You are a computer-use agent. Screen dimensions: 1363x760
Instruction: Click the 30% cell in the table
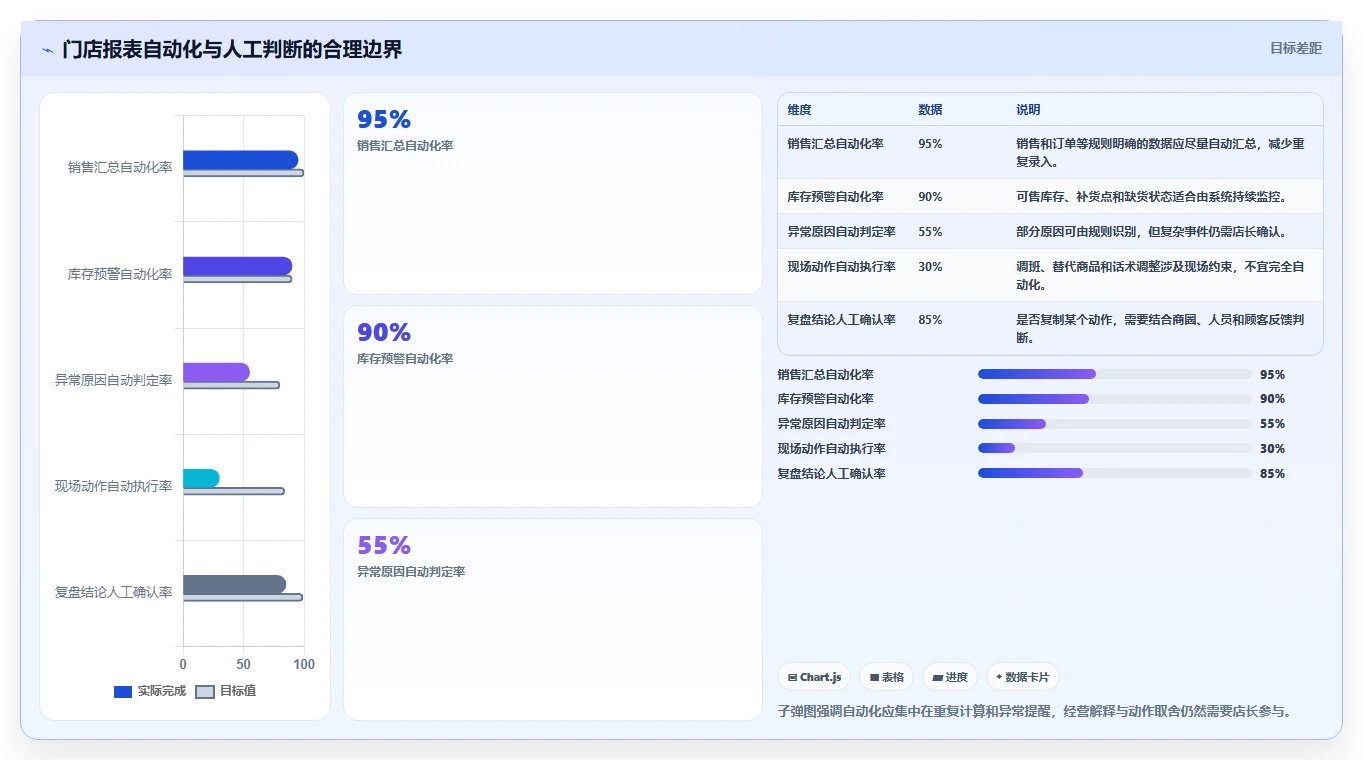pos(930,267)
